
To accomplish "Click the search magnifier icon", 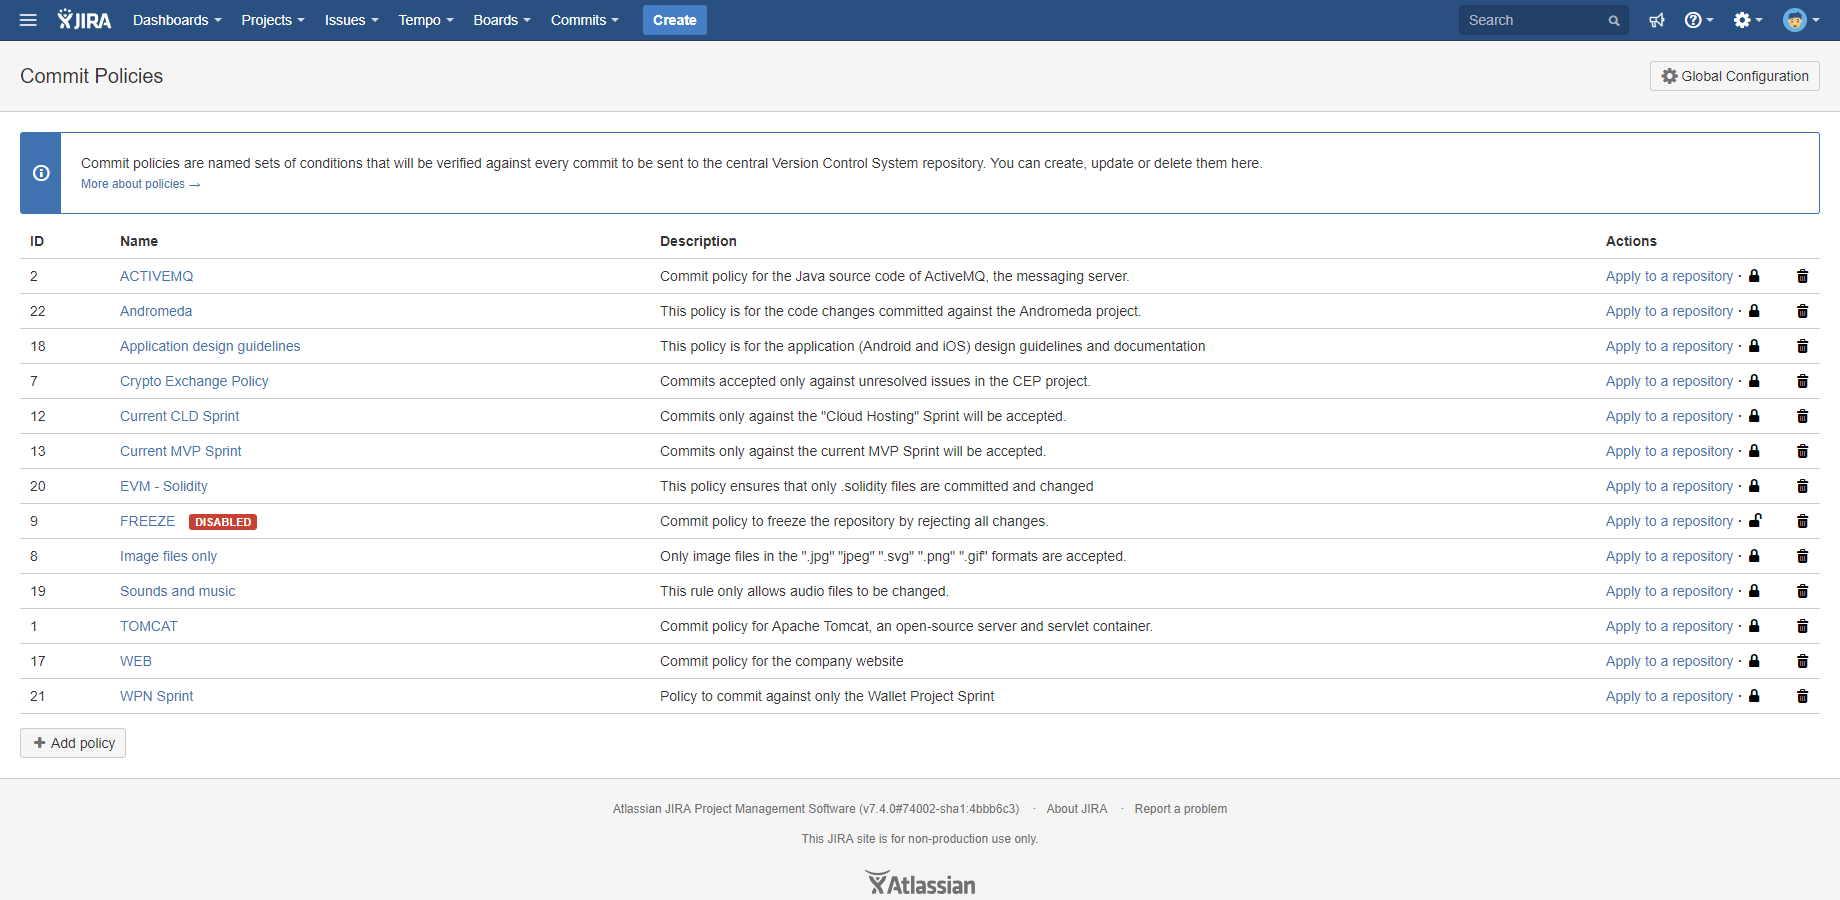I will point(1614,21).
